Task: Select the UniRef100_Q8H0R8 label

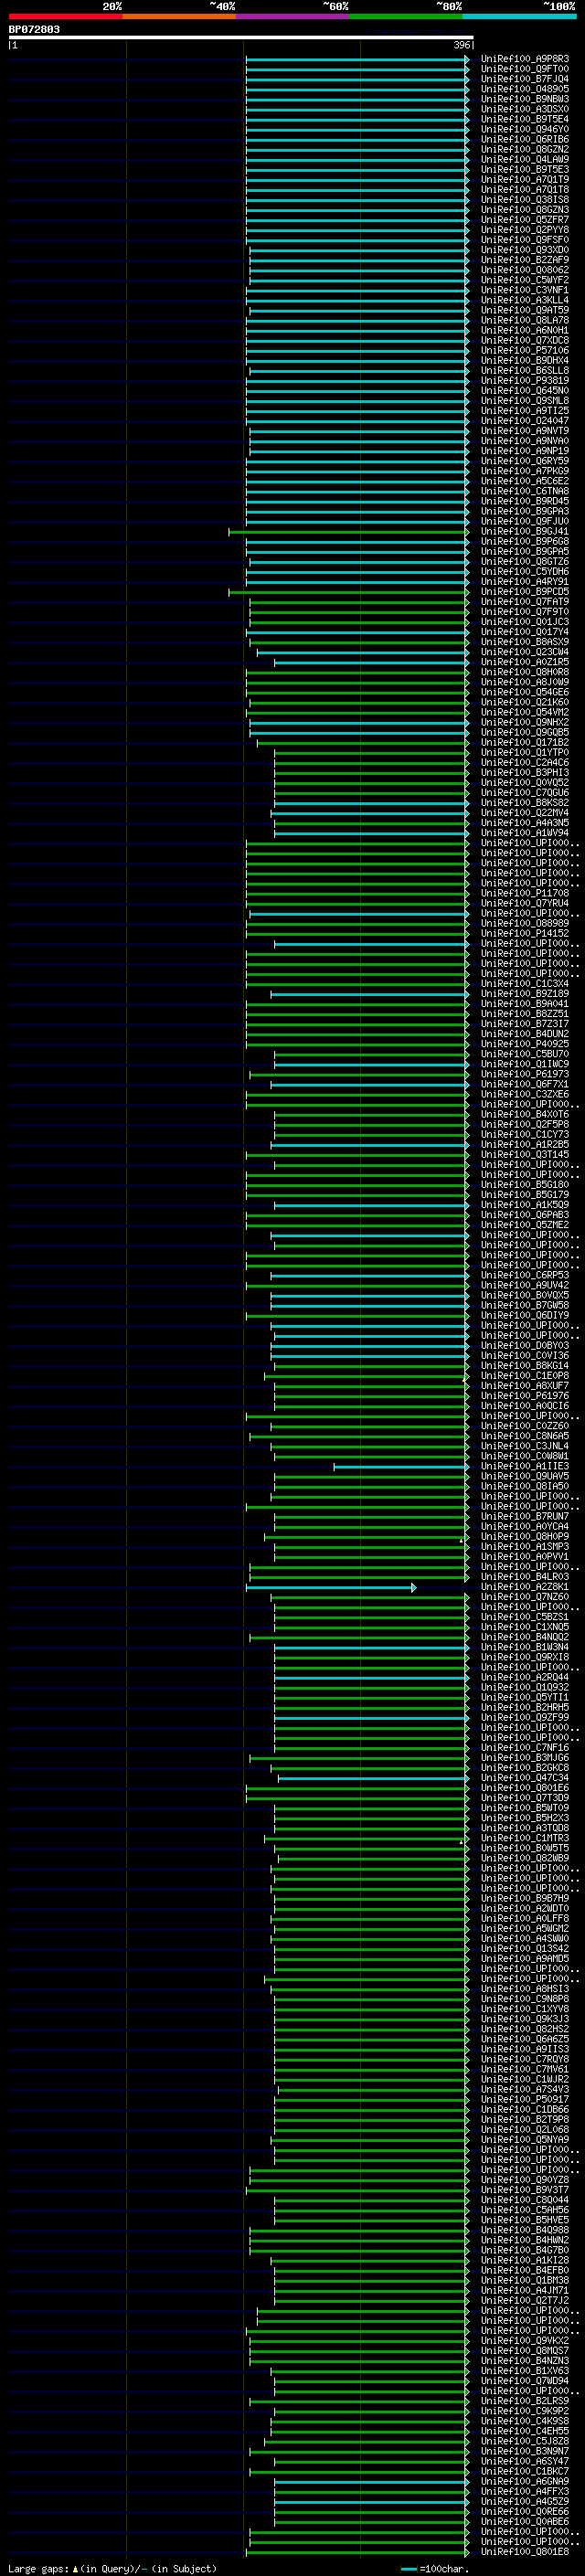Action: (x=525, y=672)
